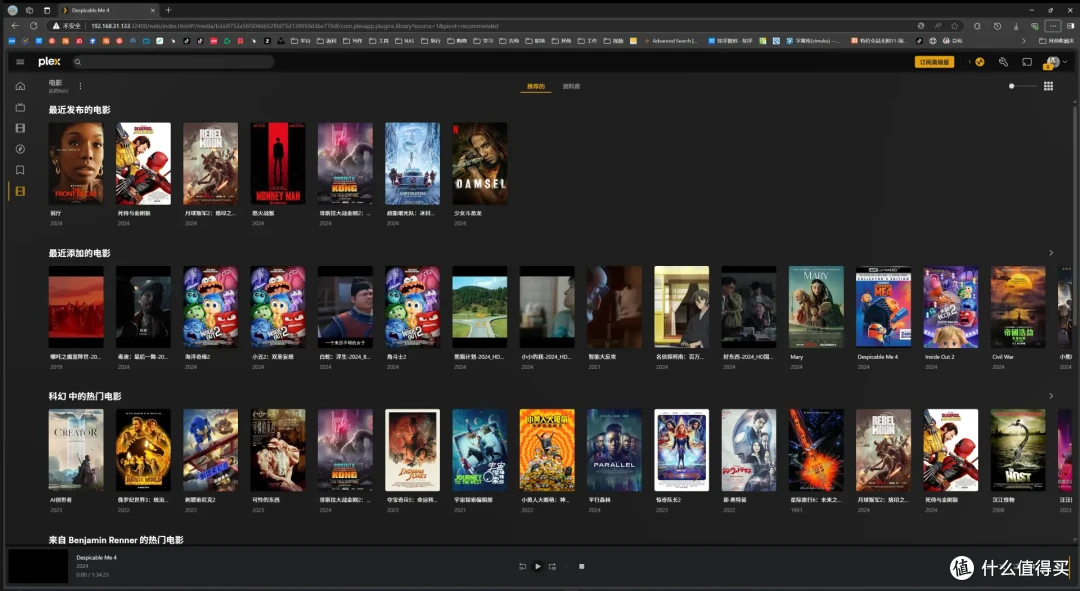Adjust the poster size slider

point(1022,86)
